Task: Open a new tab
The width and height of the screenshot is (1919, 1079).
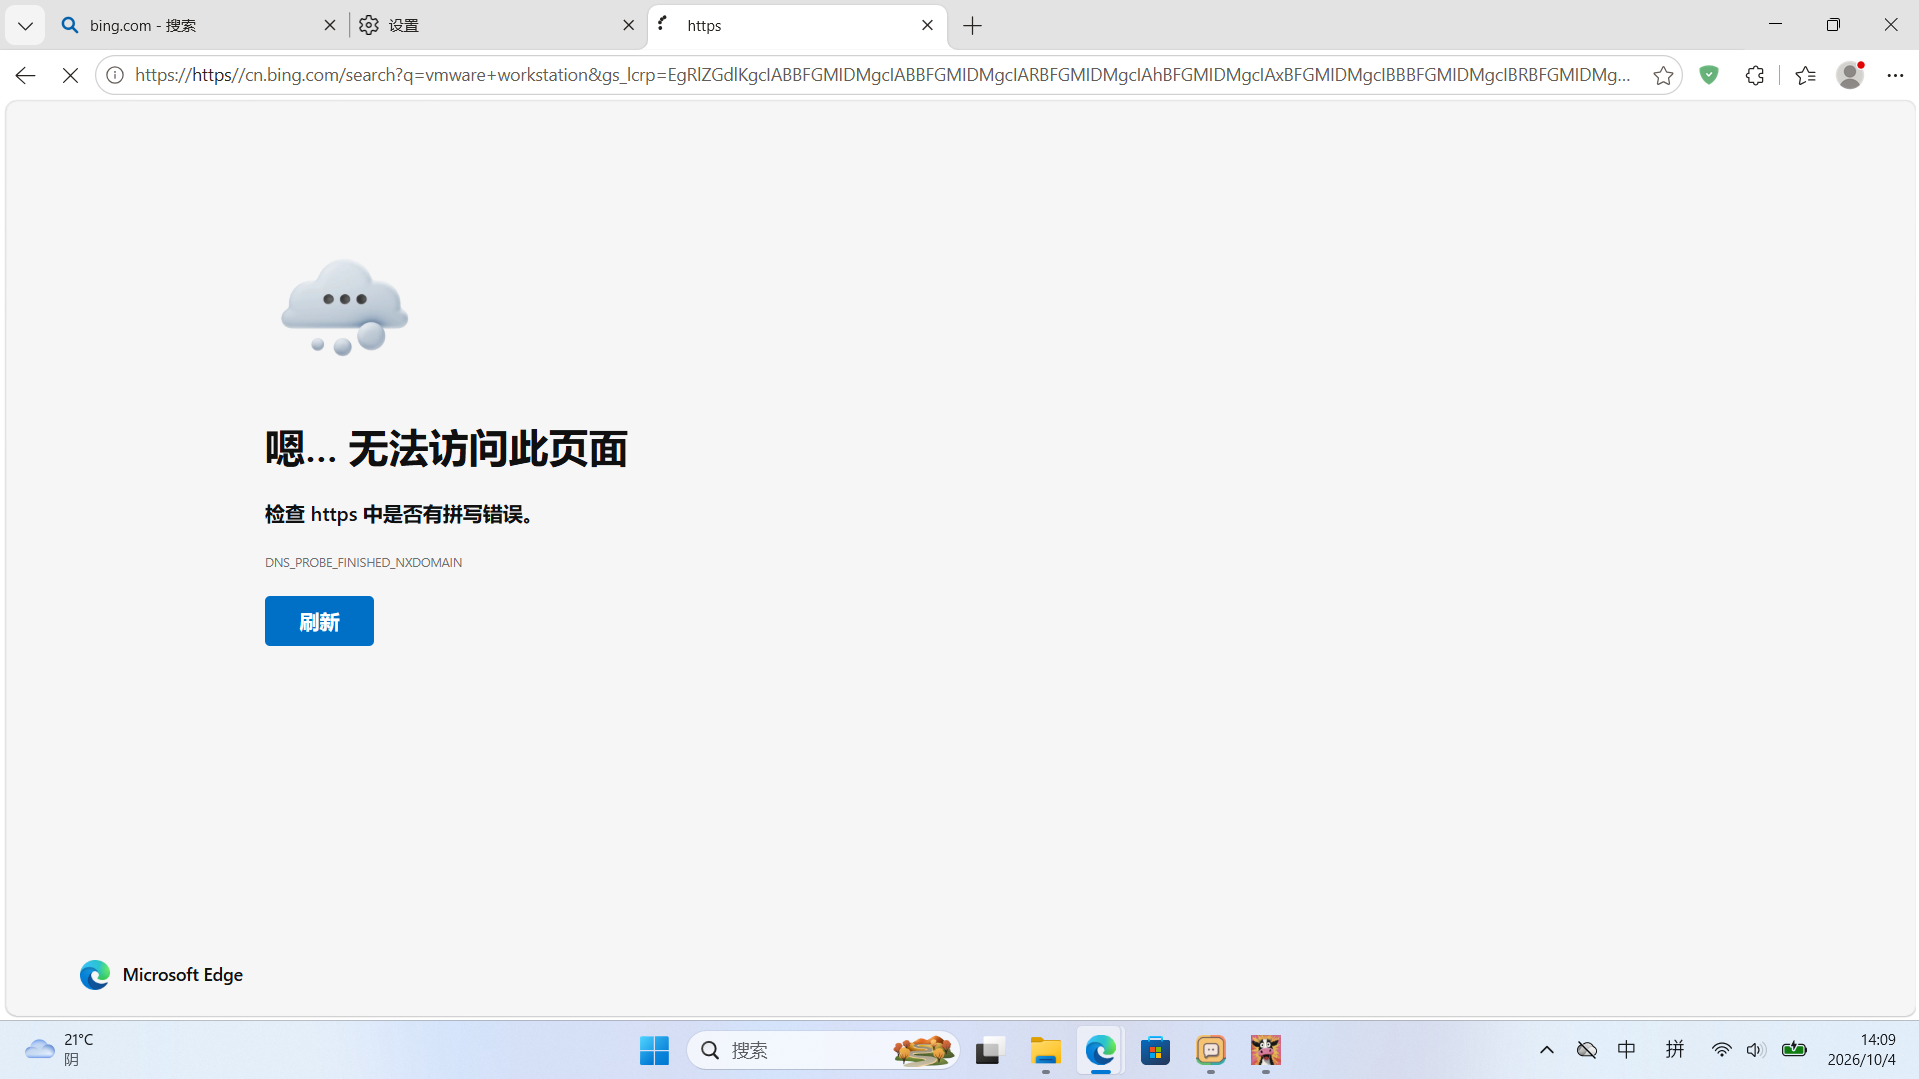Action: (972, 26)
